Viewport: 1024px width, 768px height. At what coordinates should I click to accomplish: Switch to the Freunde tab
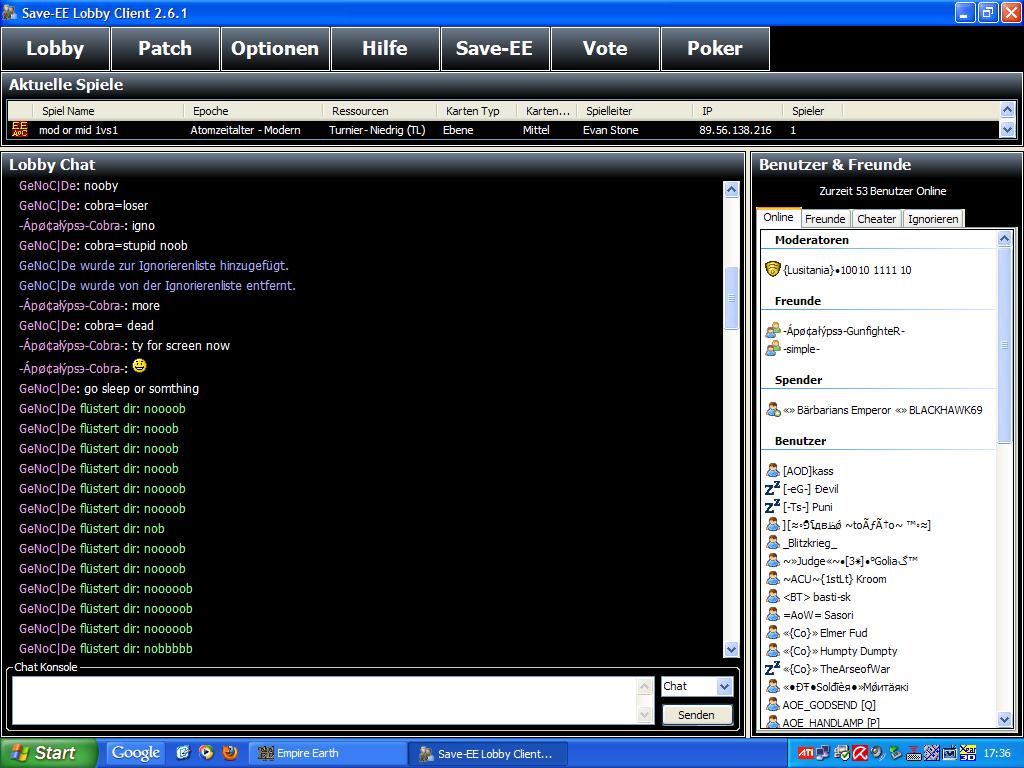pos(825,219)
